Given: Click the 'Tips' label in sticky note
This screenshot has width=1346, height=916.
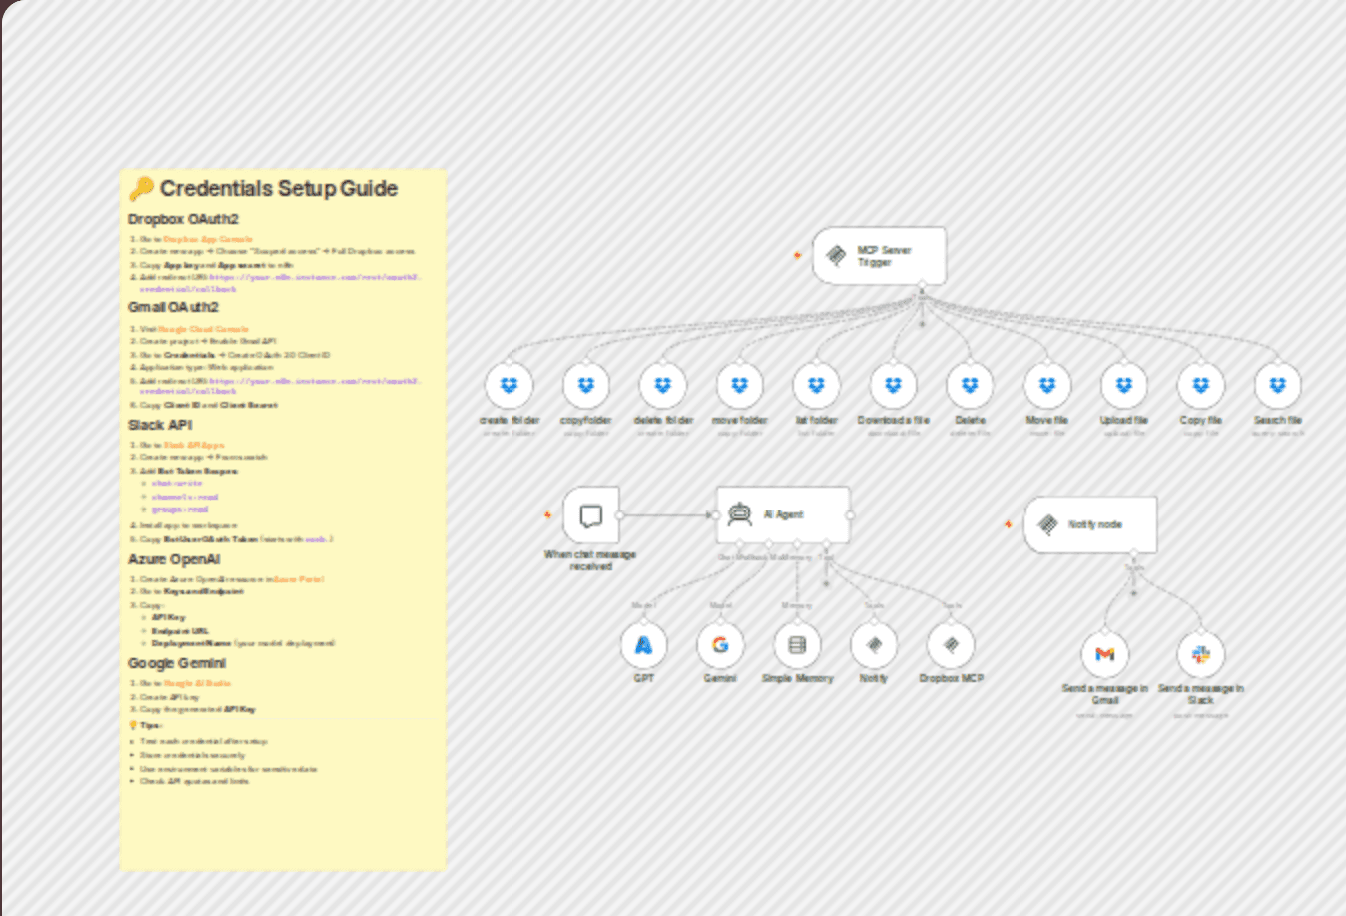Looking at the screenshot, I should (150, 726).
